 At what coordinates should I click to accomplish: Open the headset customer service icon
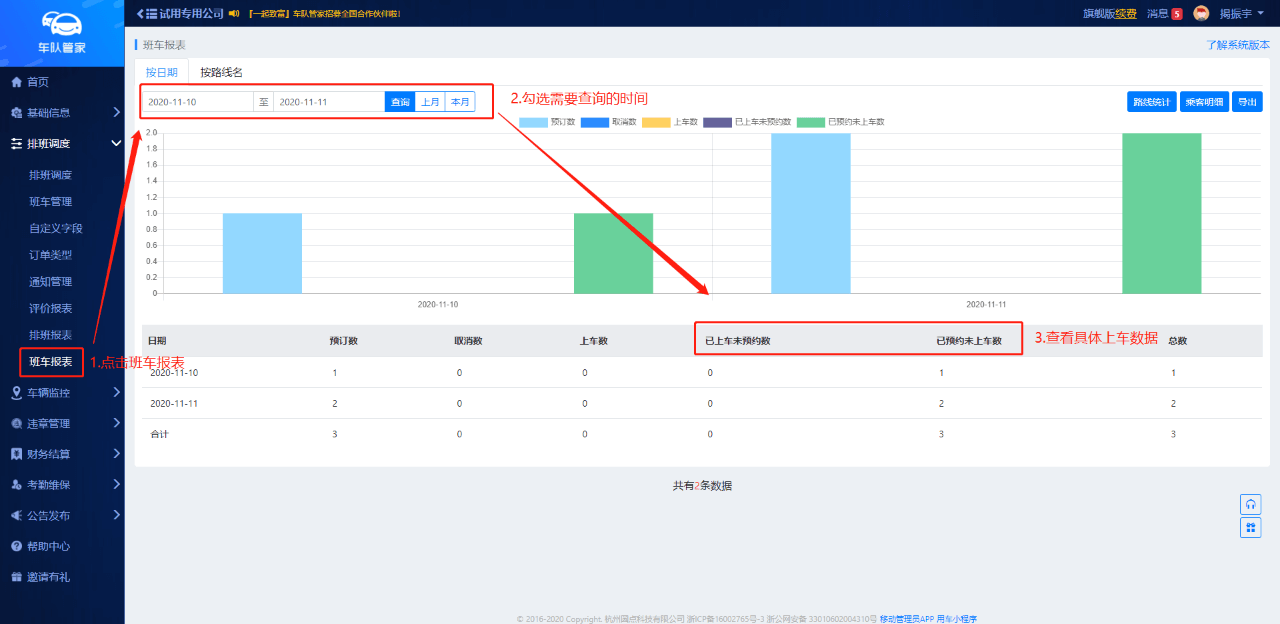1250,504
